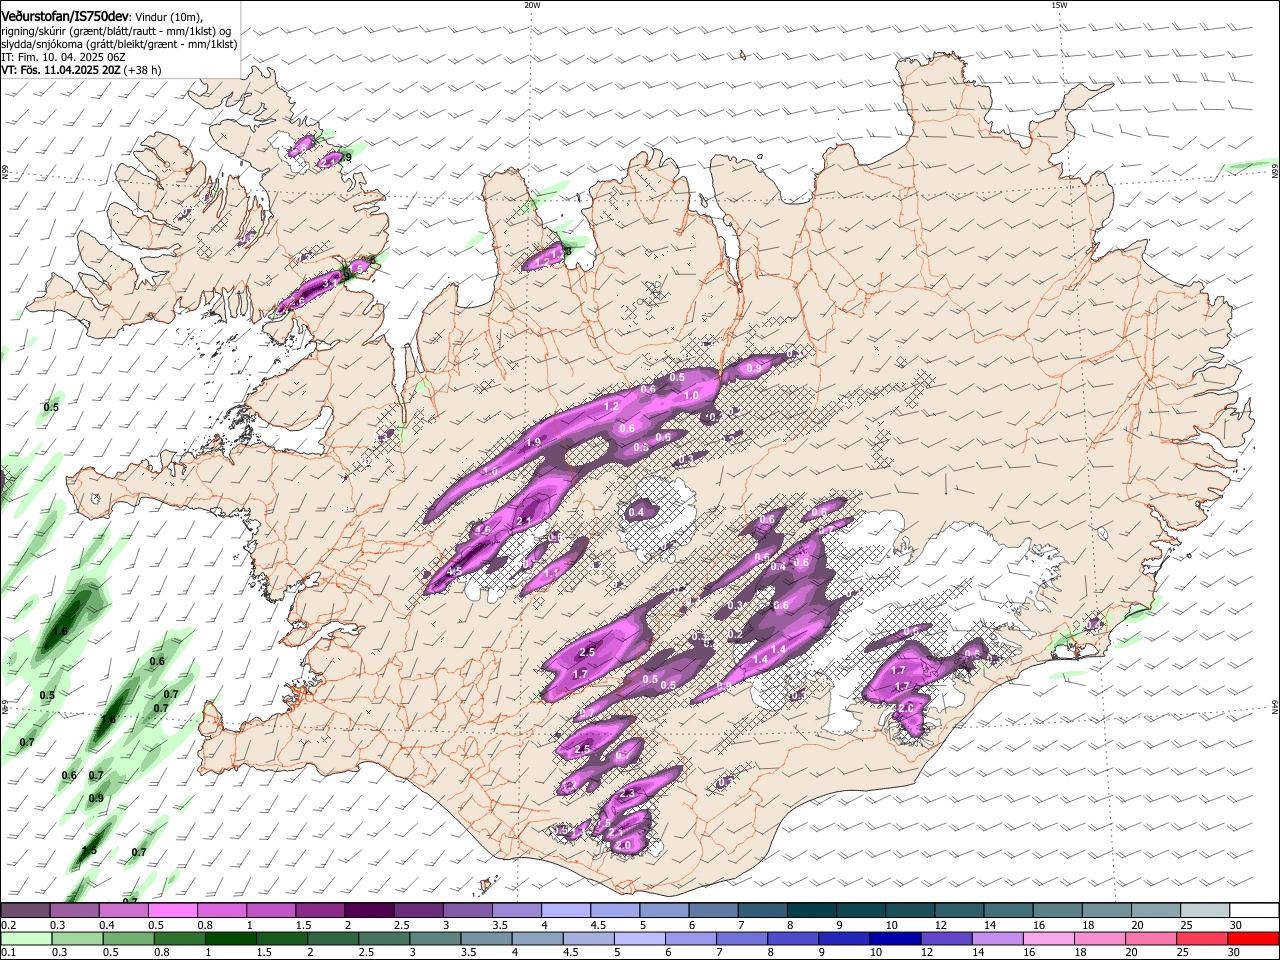Image resolution: width=1280 pixels, height=960 pixels.
Task: Click the 'VT: Fös. 11.04.2025 20Z' valid time
Action: (x=61, y=70)
